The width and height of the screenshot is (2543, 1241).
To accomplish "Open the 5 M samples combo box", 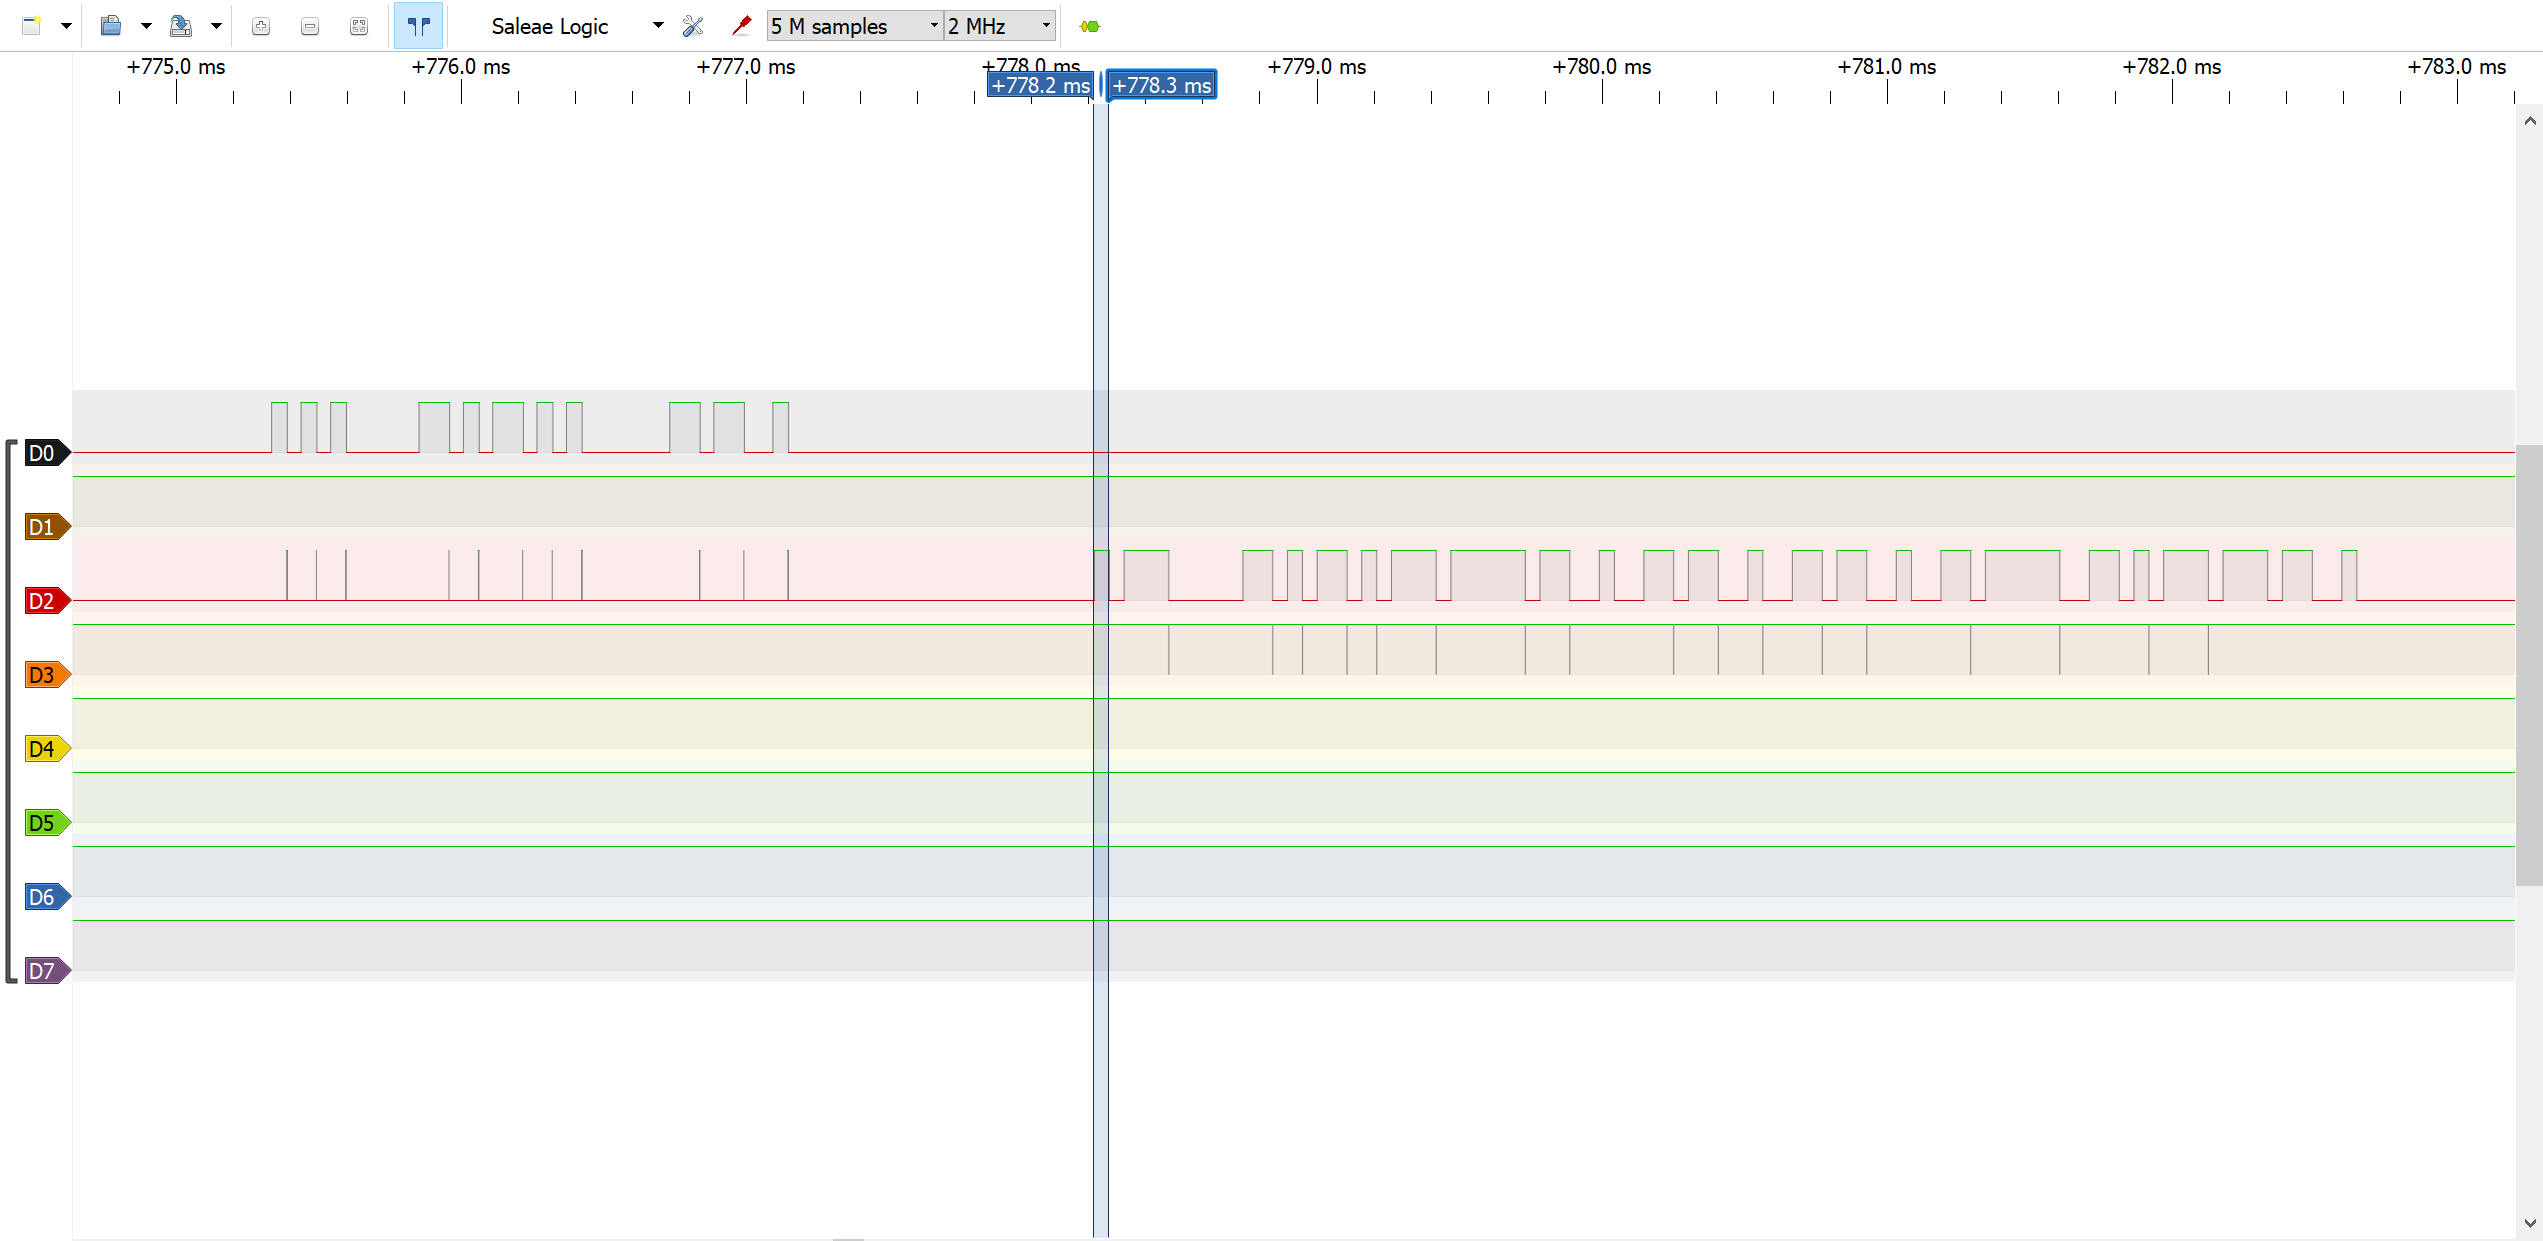I will [854, 26].
